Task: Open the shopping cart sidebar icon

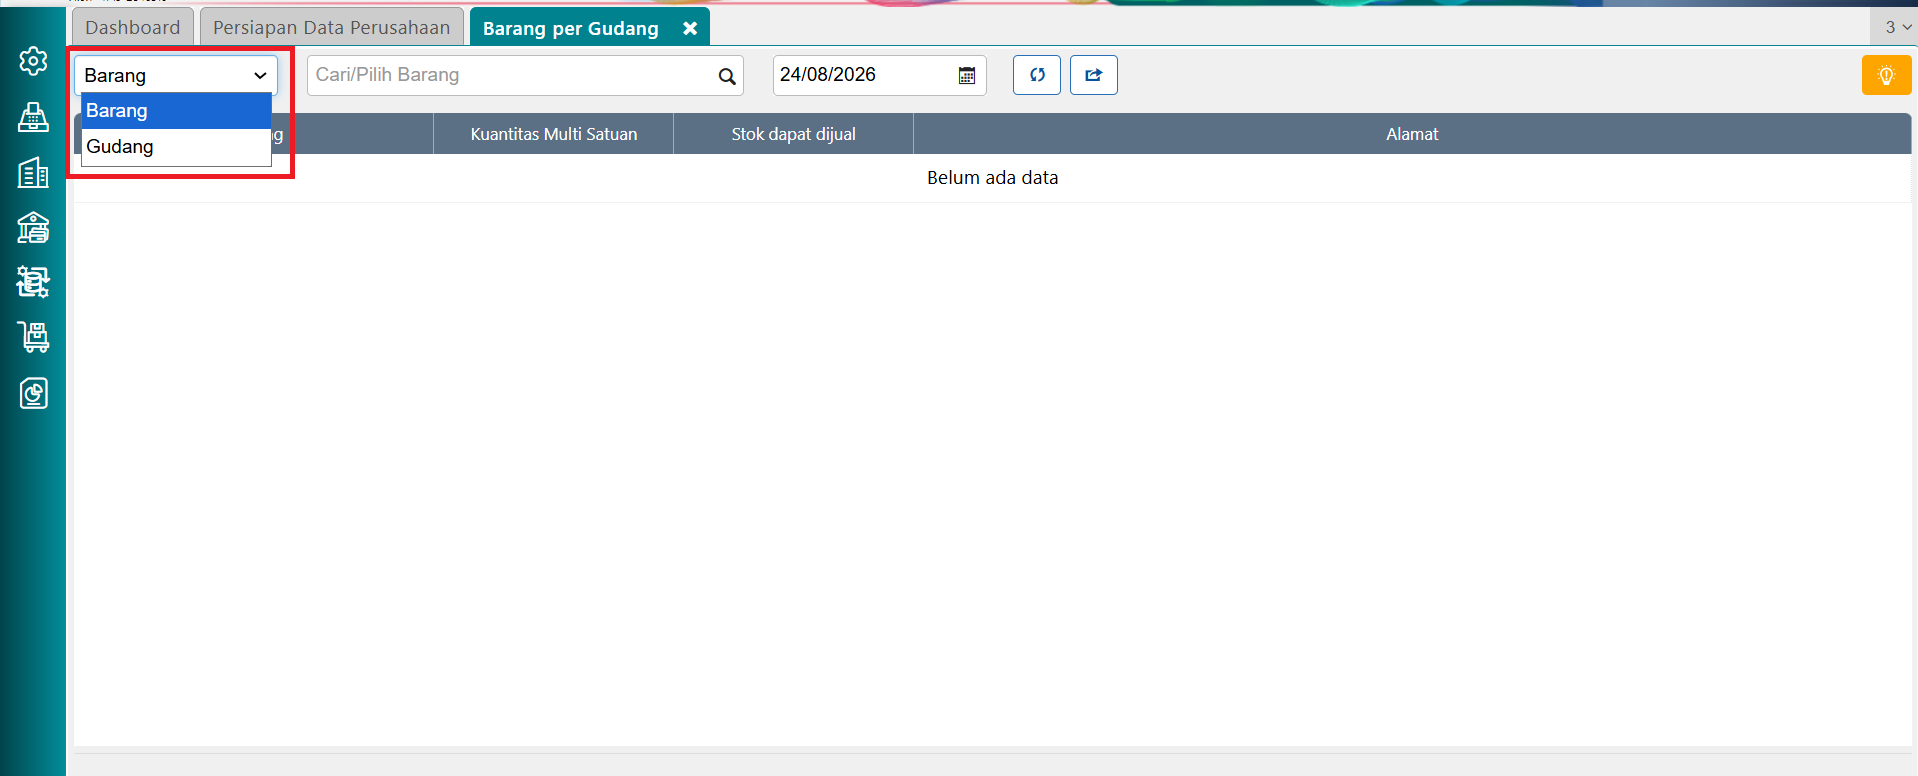Action: click(33, 337)
